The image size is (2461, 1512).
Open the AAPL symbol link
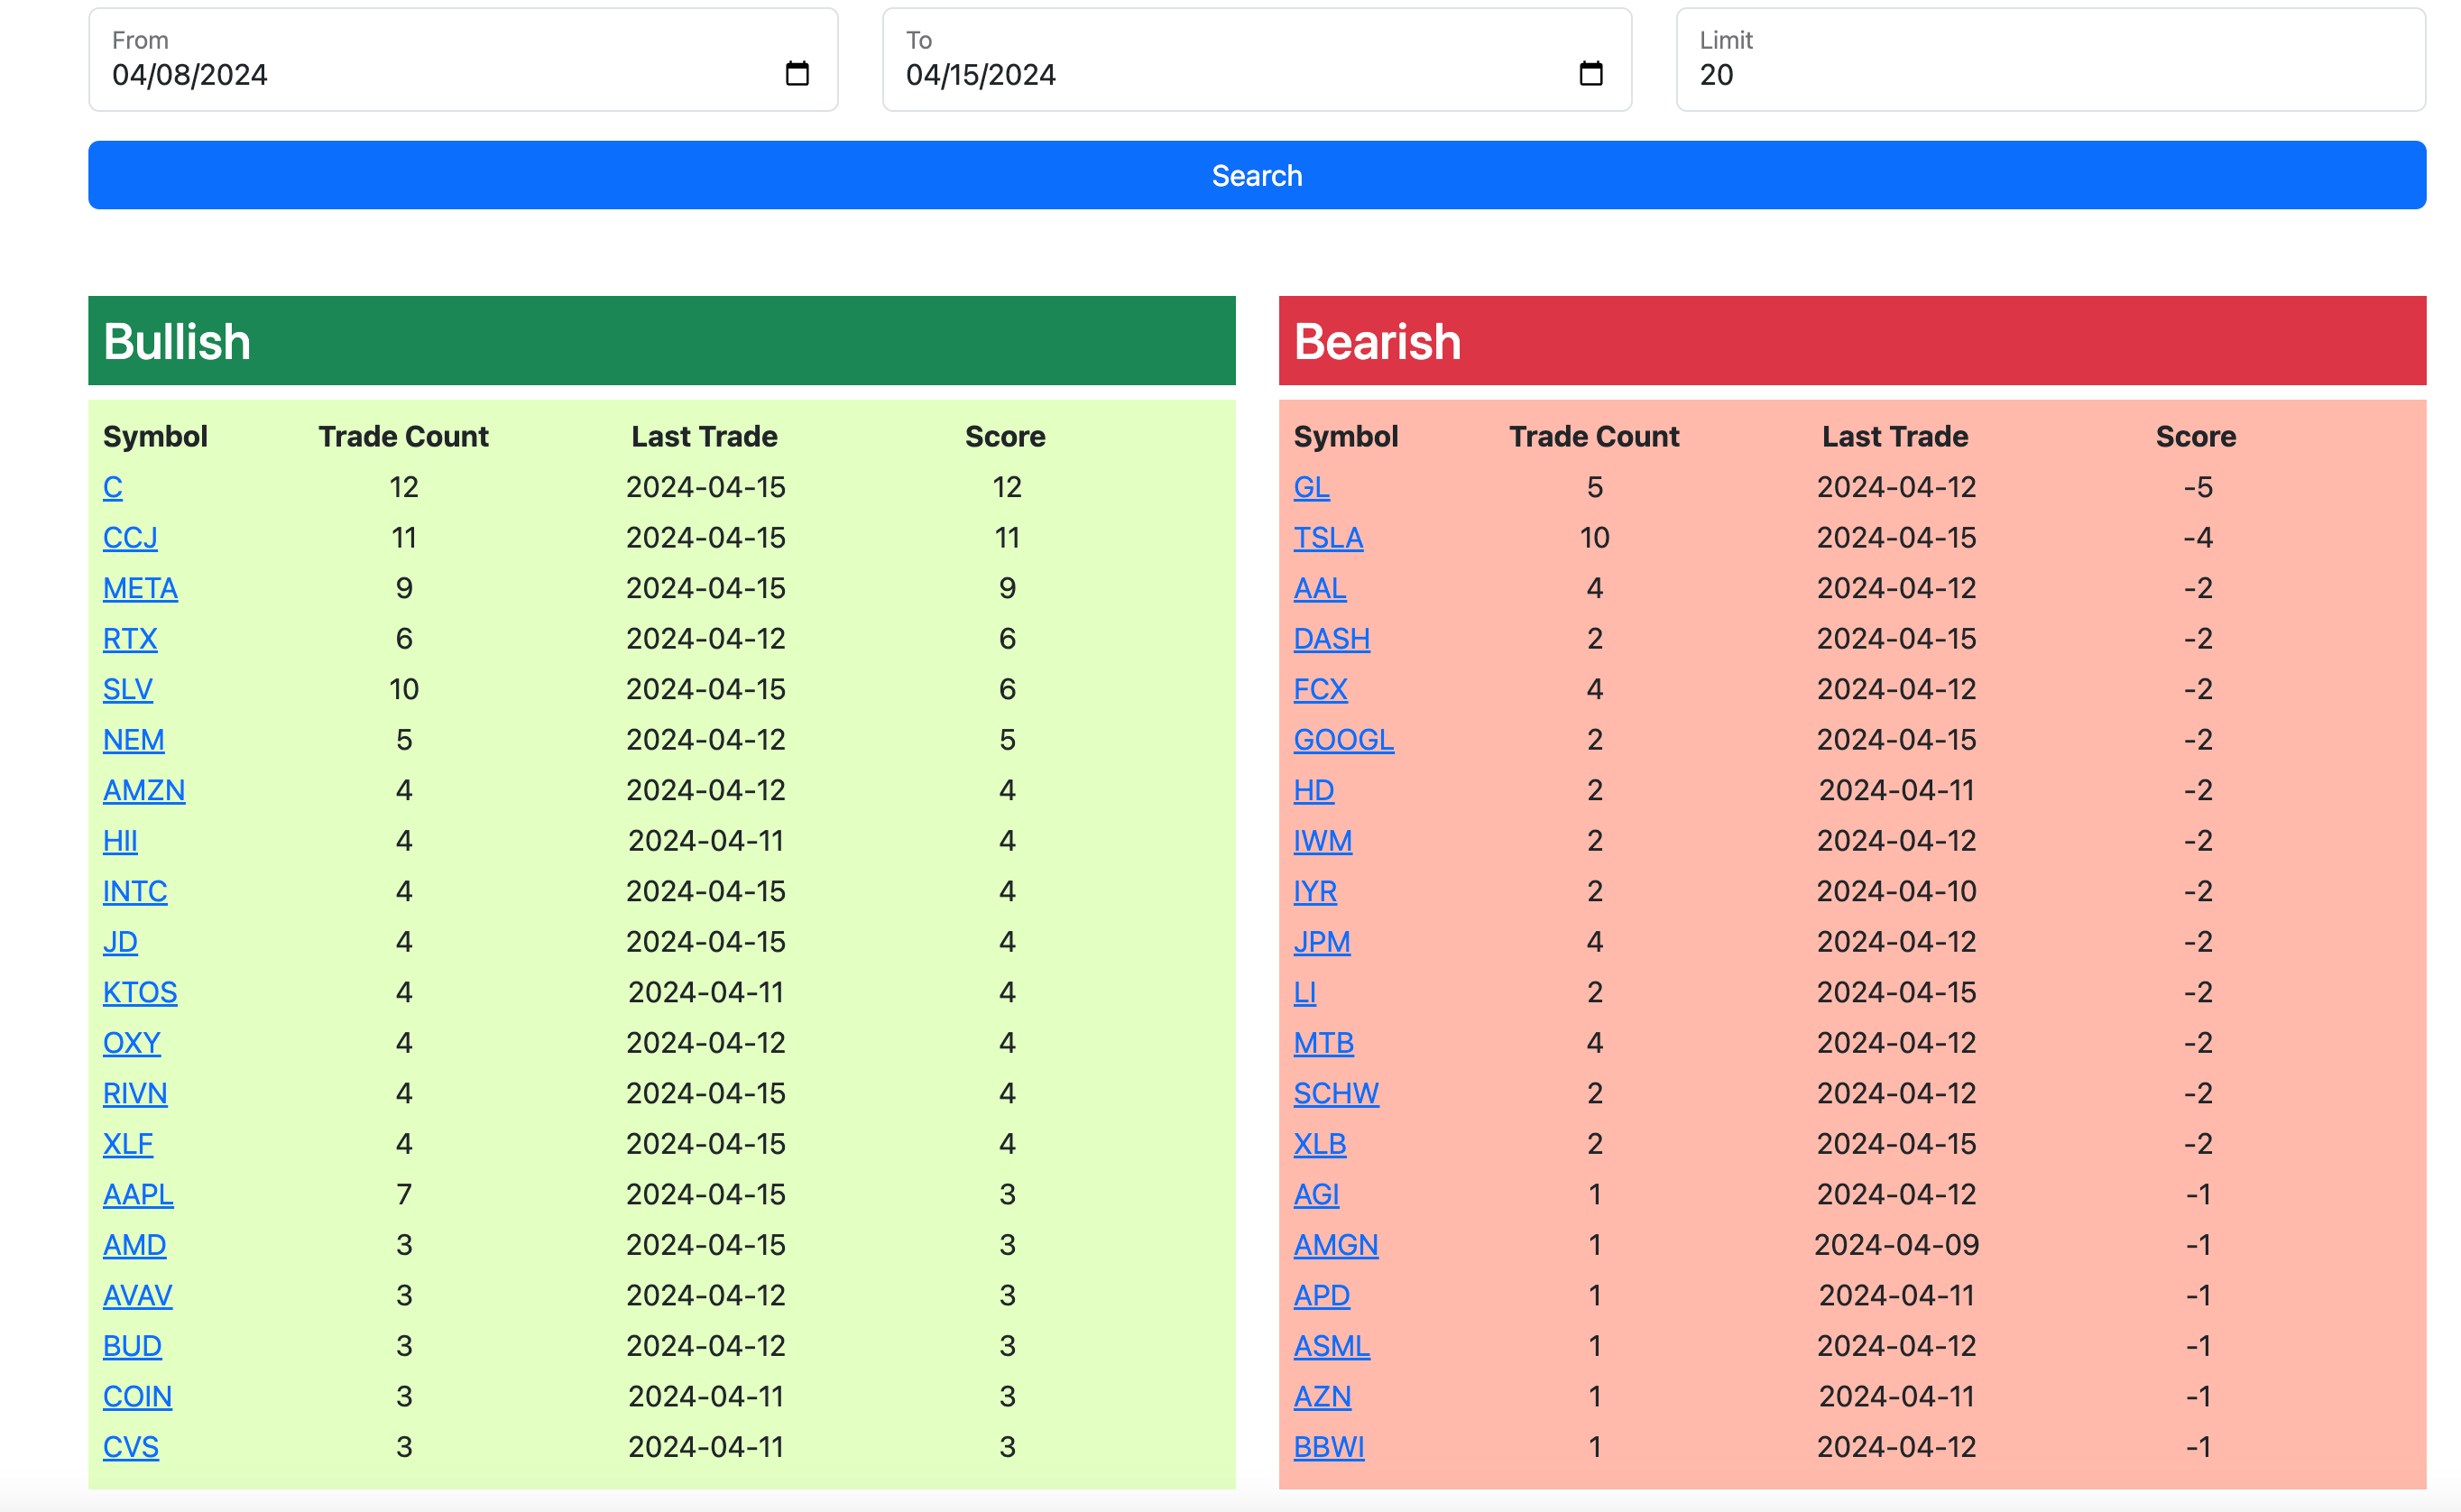pyautogui.click(x=138, y=1194)
